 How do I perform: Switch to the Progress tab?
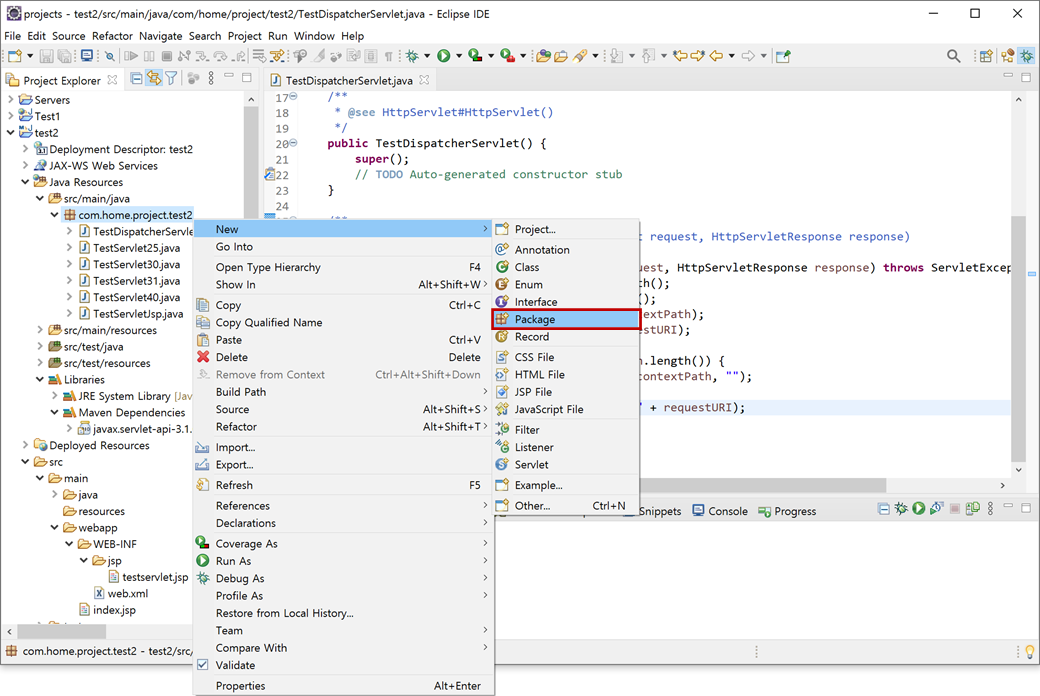click(787, 511)
